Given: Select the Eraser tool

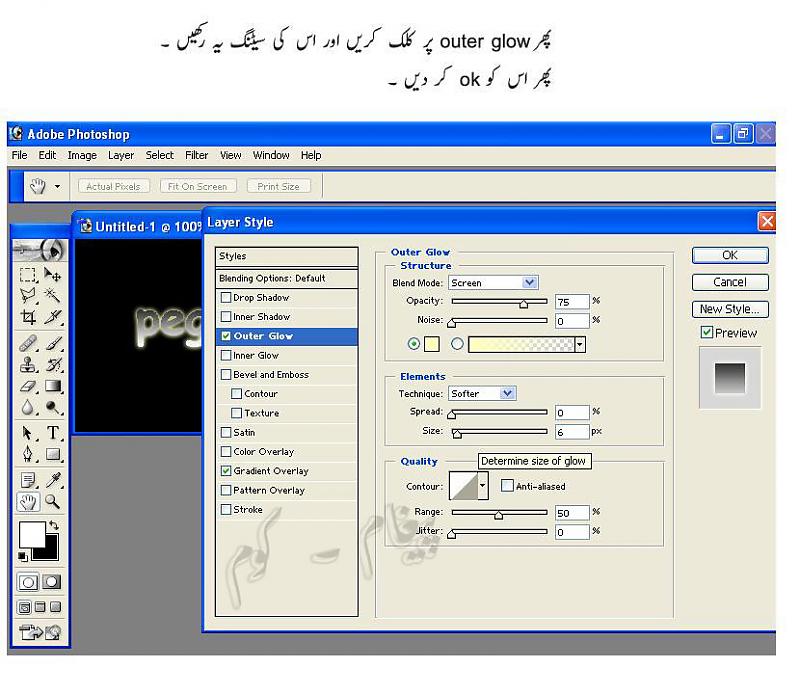Looking at the screenshot, I should [x=29, y=386].
